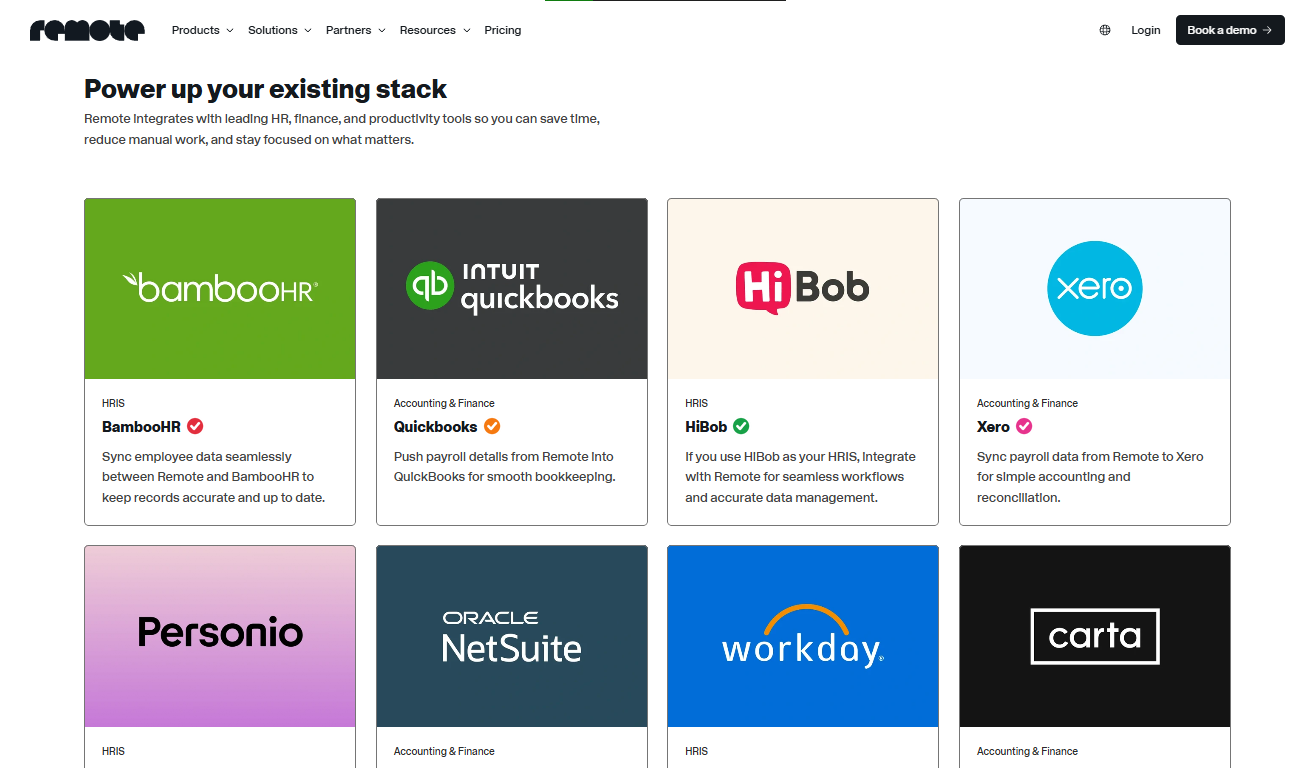Click the Quickbooks payroll description text

click(504, 467)
